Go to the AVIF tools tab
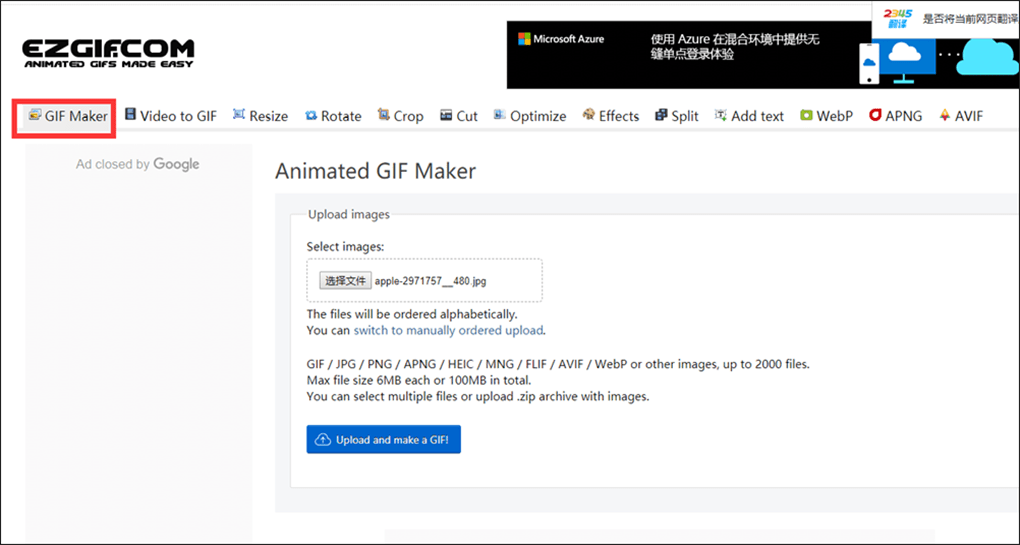This screenshot has width=1020, height=545. 961,116
